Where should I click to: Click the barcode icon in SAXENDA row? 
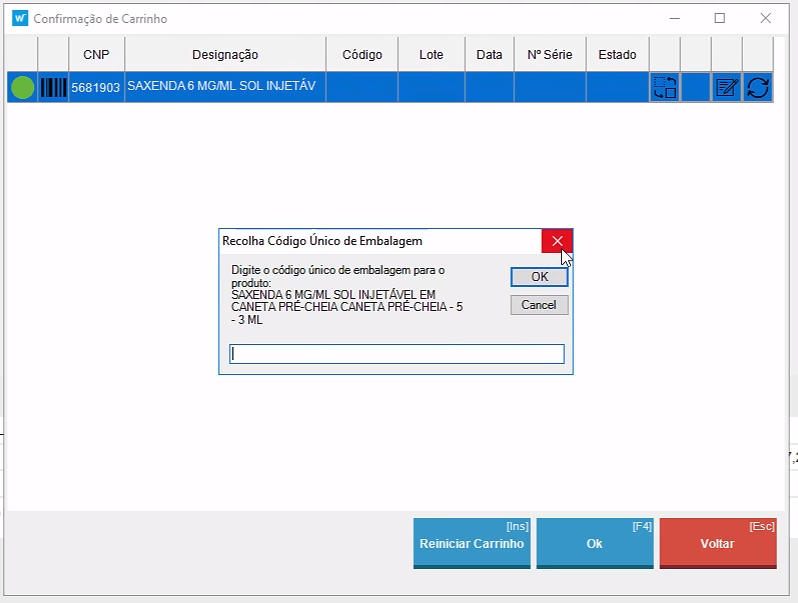(53, 87)
